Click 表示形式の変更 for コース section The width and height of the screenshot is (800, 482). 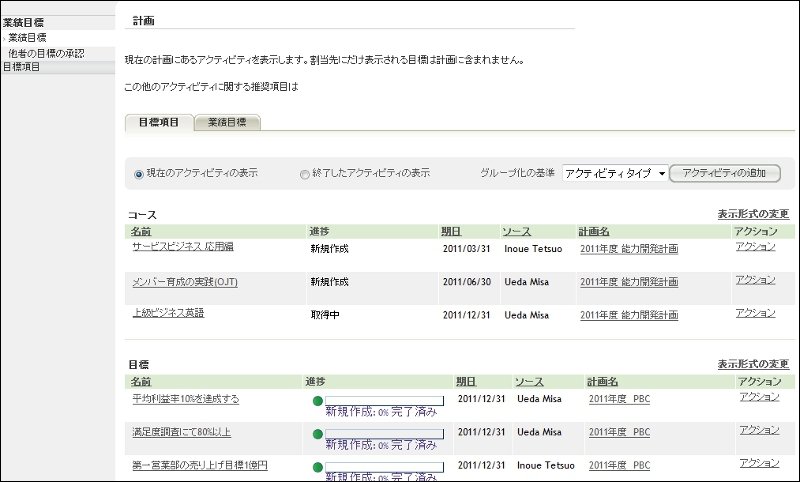click(753, 214)
